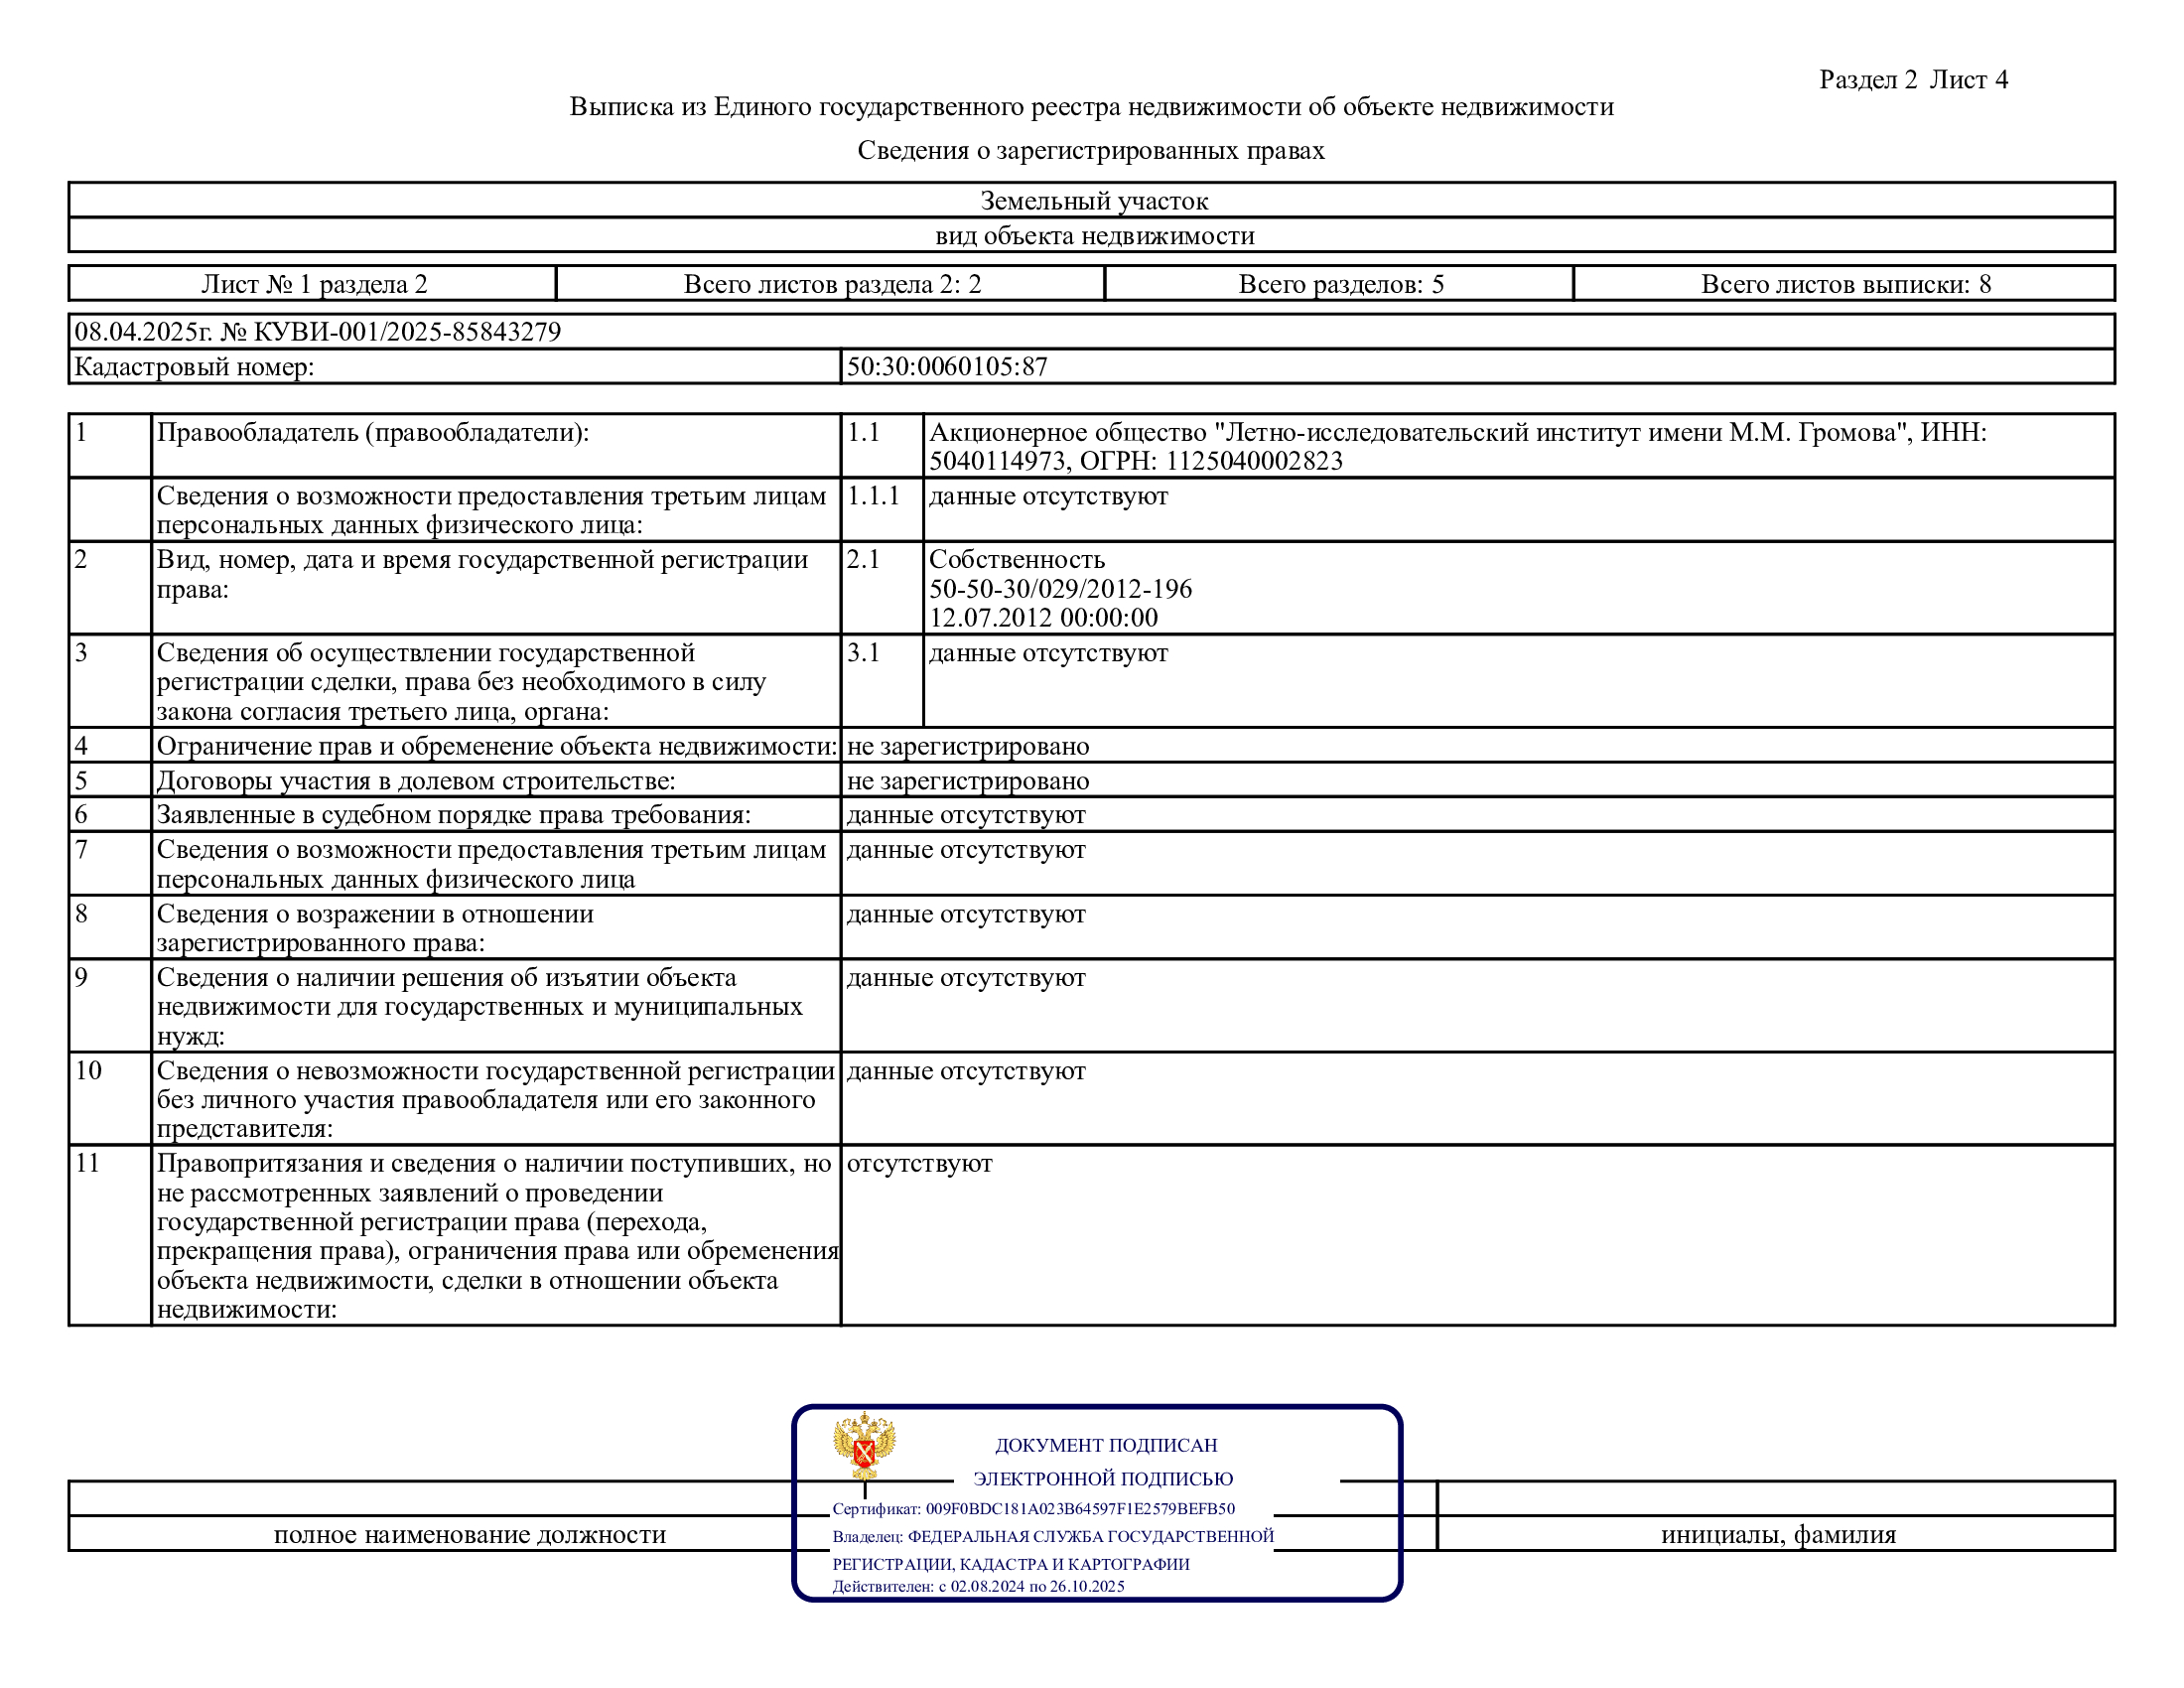
Task: Click the 'Собственность' registration entry
Action: click(1016, 560)
